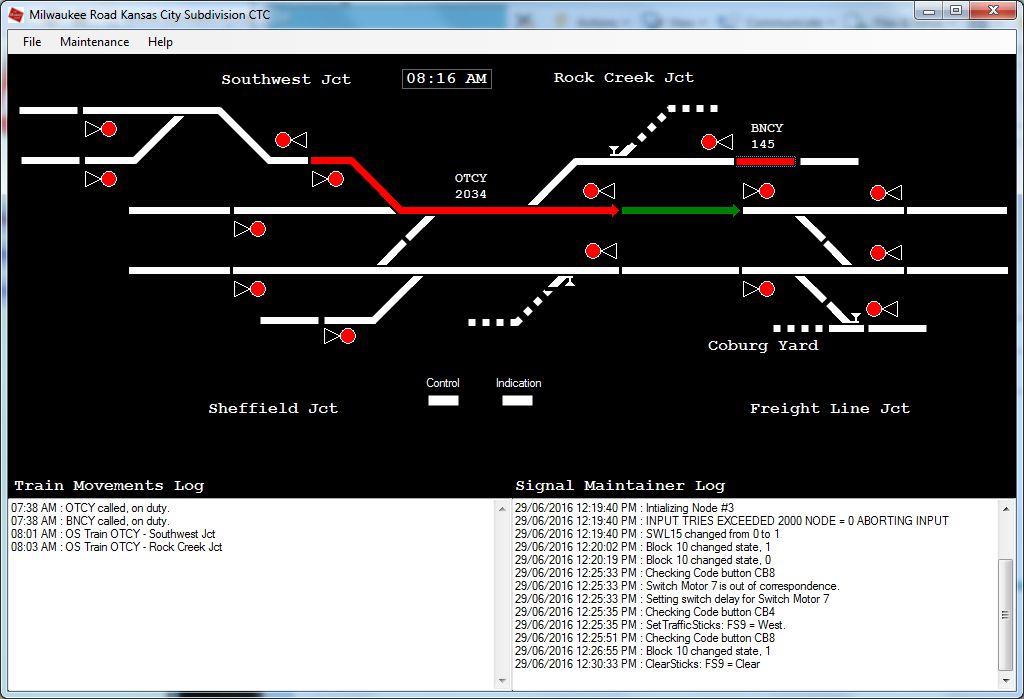Click the white Control indicator button

(x=443, y=400)
